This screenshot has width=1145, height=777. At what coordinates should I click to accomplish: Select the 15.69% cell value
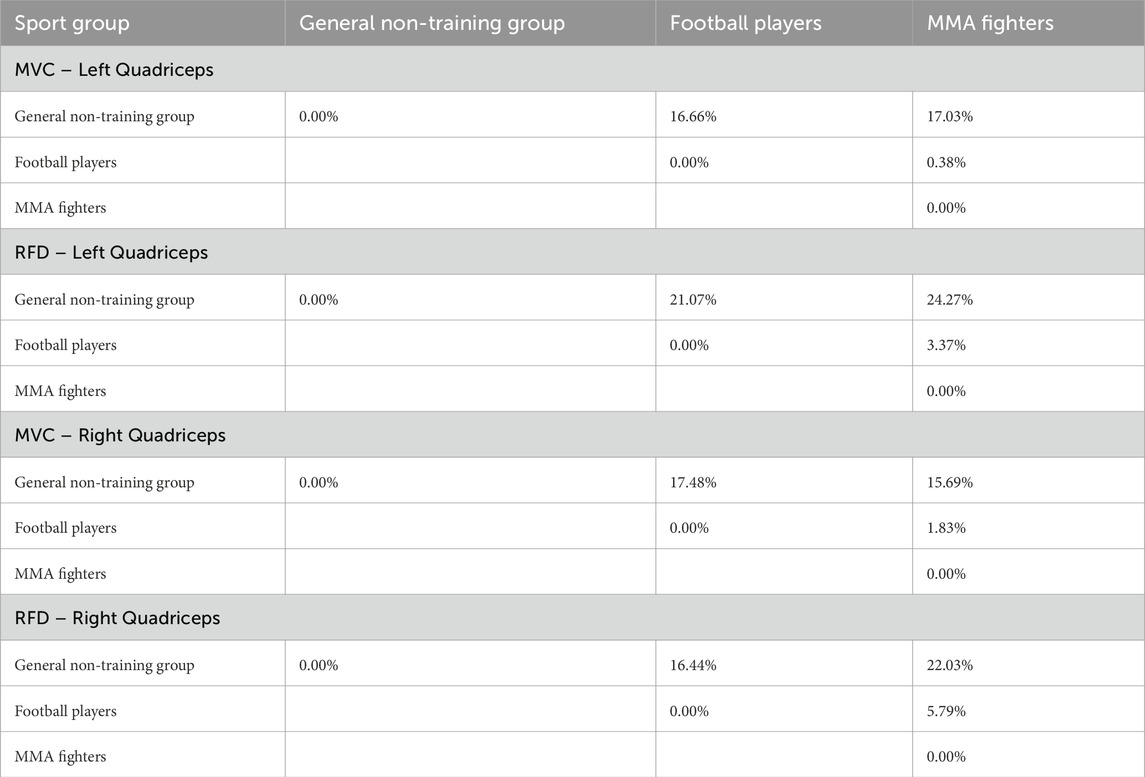pyautogui.click(x=949, y=482)
